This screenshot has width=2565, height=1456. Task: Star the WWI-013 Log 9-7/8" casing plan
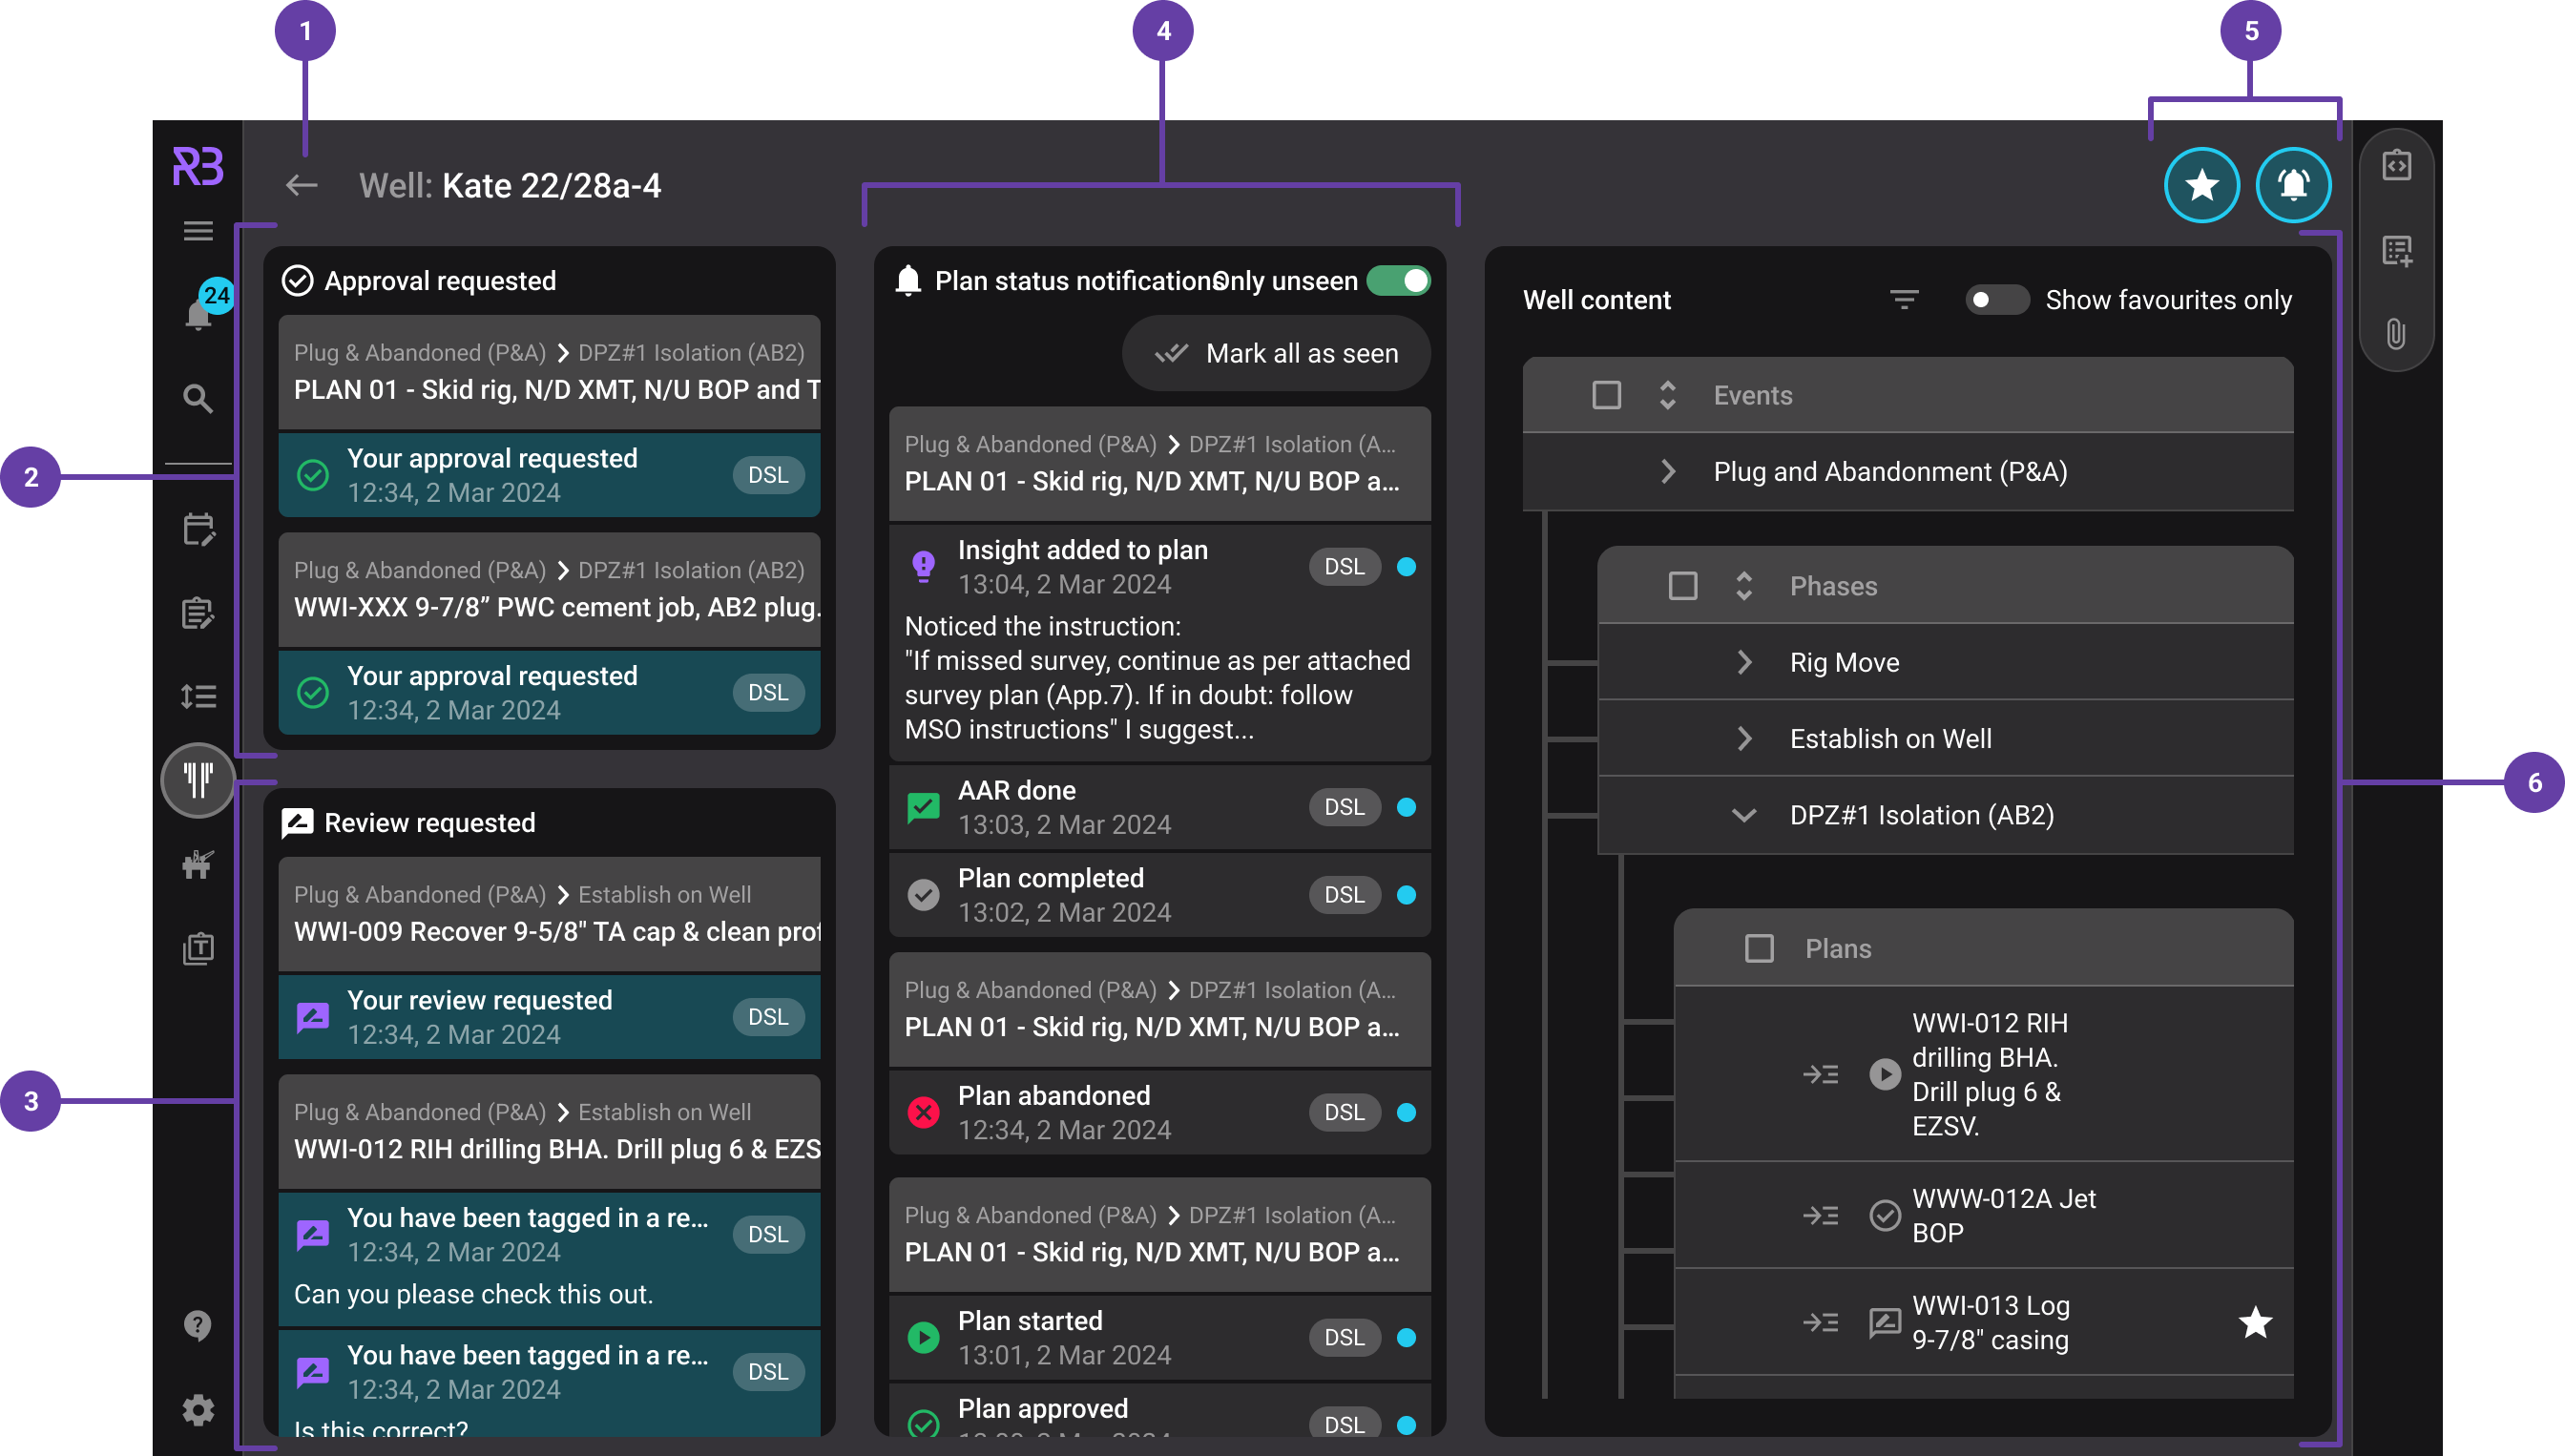(x=2256, y=1322)
